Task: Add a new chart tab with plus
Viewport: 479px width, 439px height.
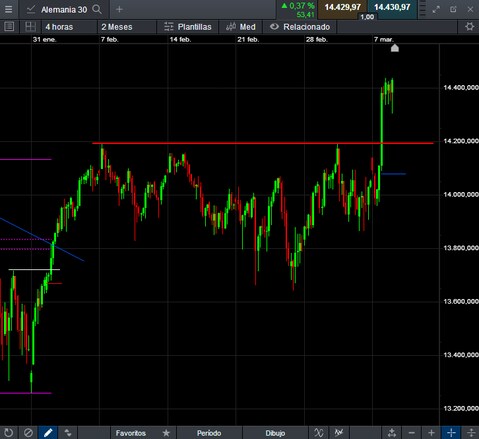Action: [x=119, y=9]
